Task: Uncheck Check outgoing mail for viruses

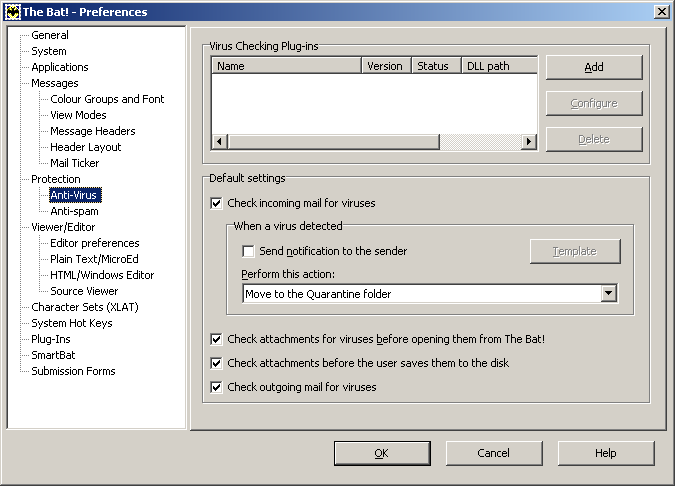Action: 217,387
